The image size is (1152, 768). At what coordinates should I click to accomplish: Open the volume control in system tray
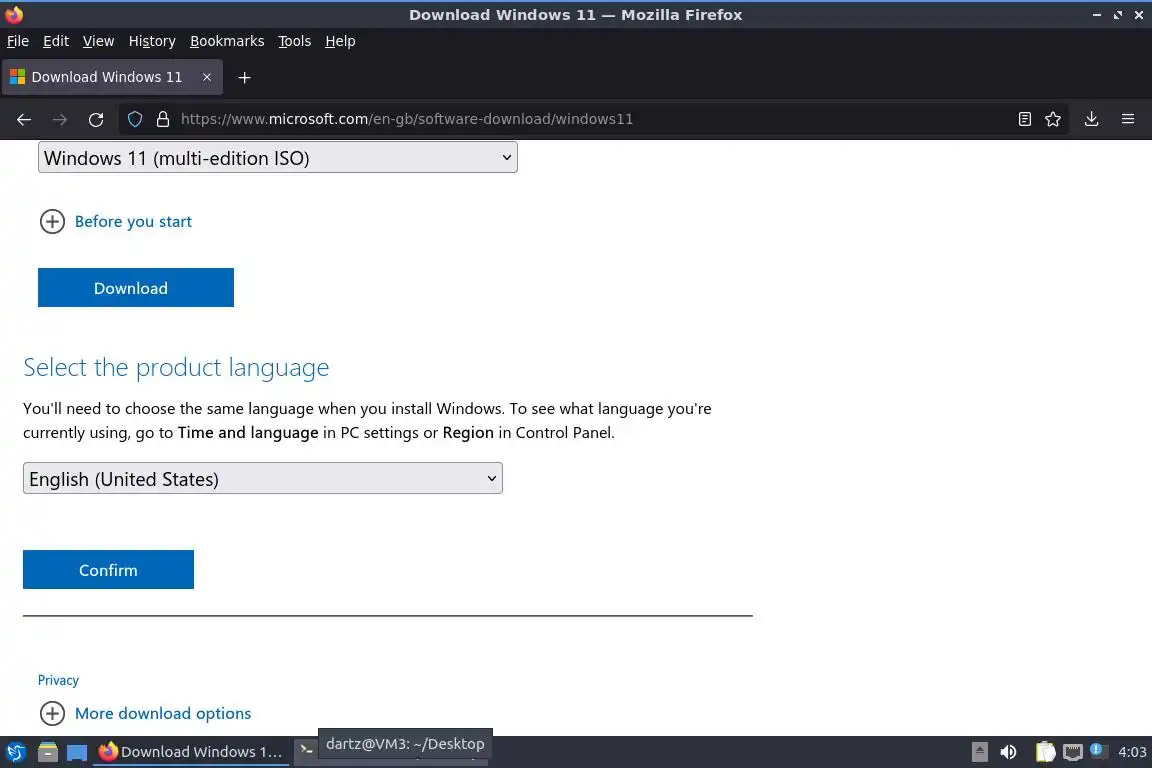(x=1009, y=752)
